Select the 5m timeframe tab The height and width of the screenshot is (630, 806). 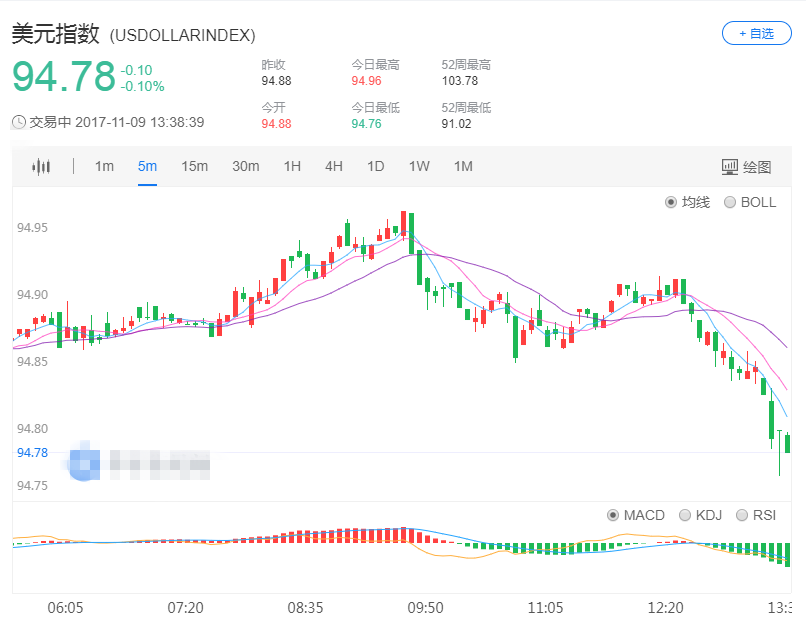pyautogui.click(x=147, y=166)
